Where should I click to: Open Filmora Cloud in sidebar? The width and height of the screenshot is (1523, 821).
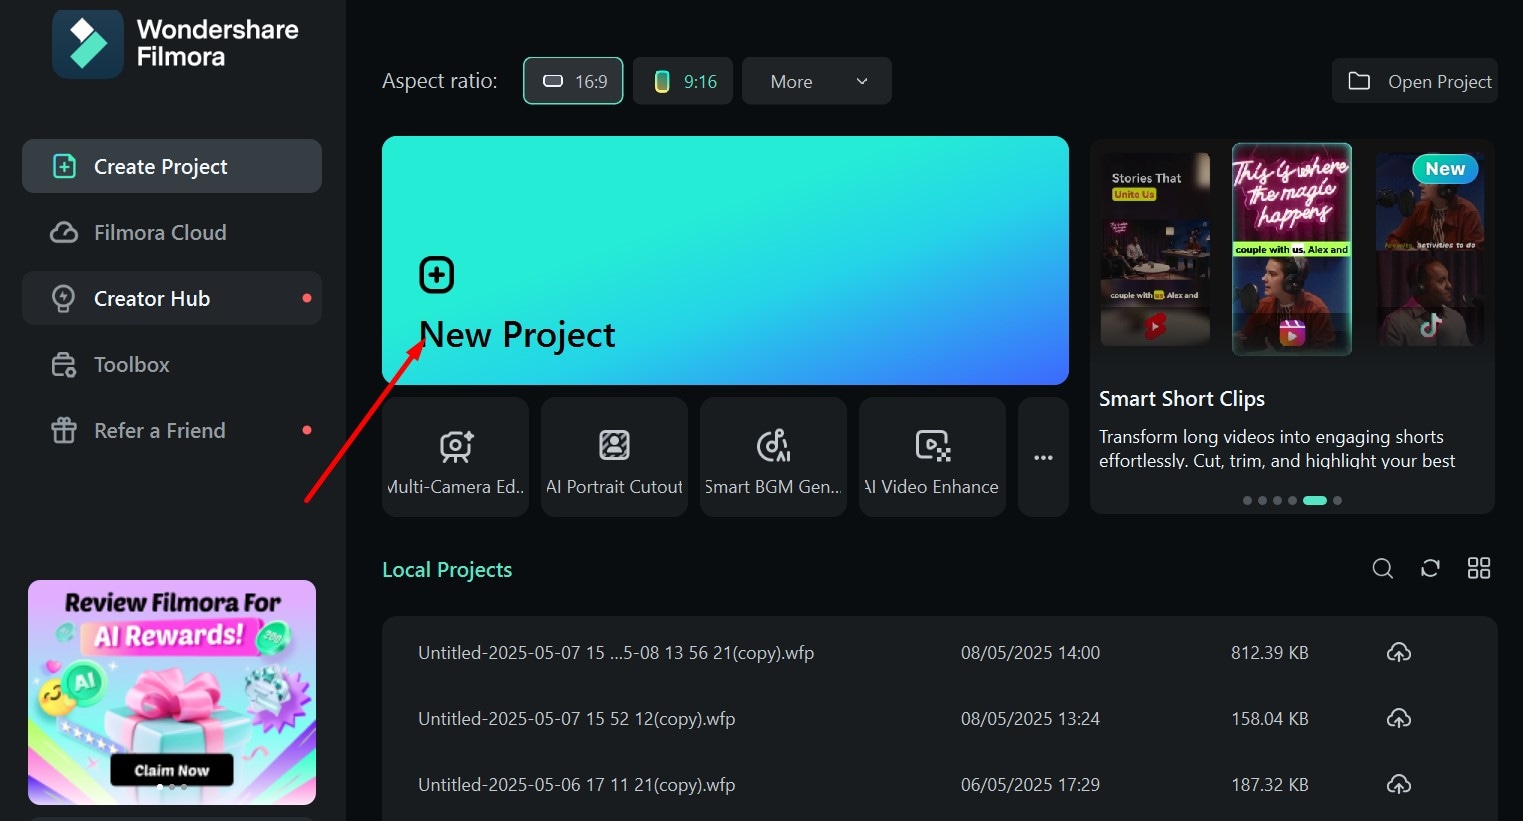point(172,232)
